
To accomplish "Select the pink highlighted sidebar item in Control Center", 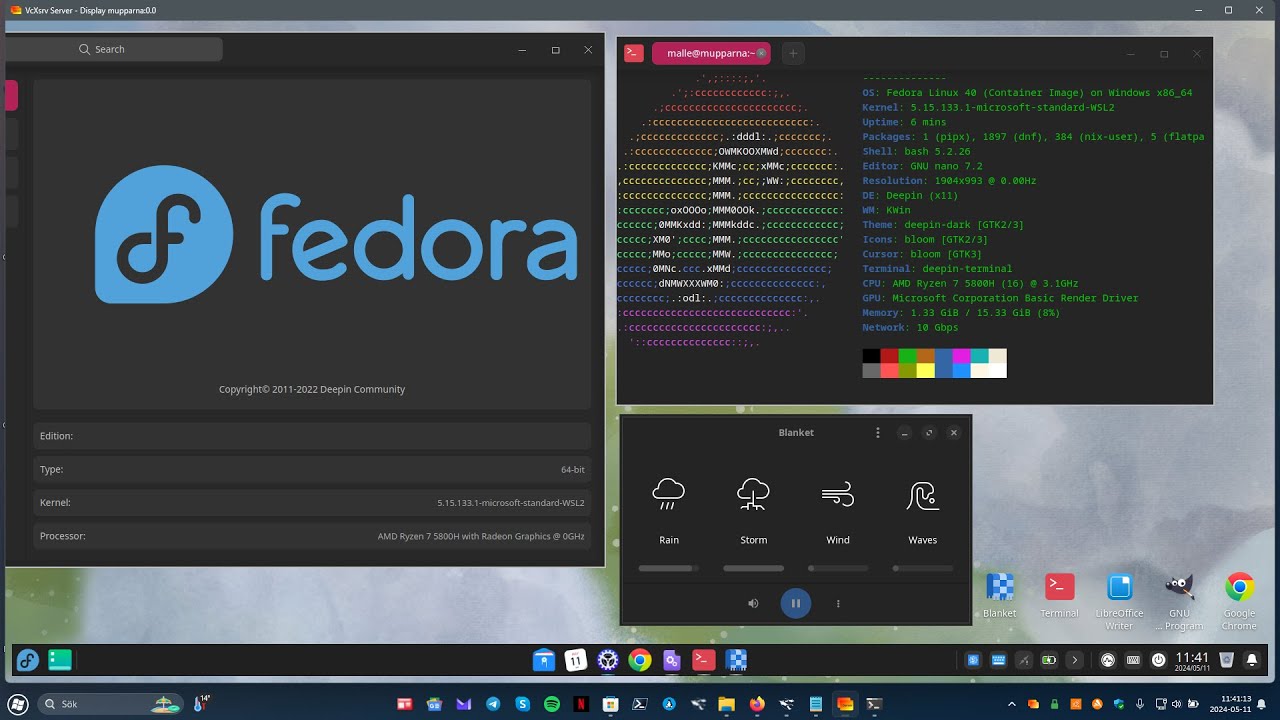I will (11, 95).
